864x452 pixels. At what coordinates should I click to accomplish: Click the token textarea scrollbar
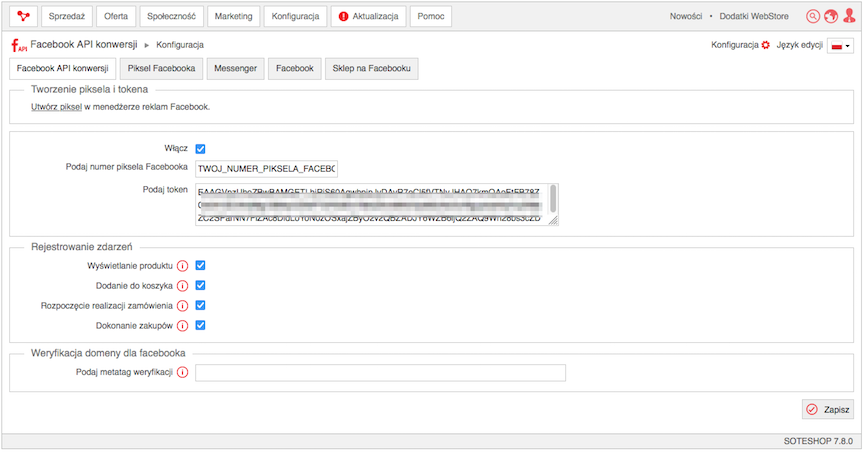coord(553,198)
